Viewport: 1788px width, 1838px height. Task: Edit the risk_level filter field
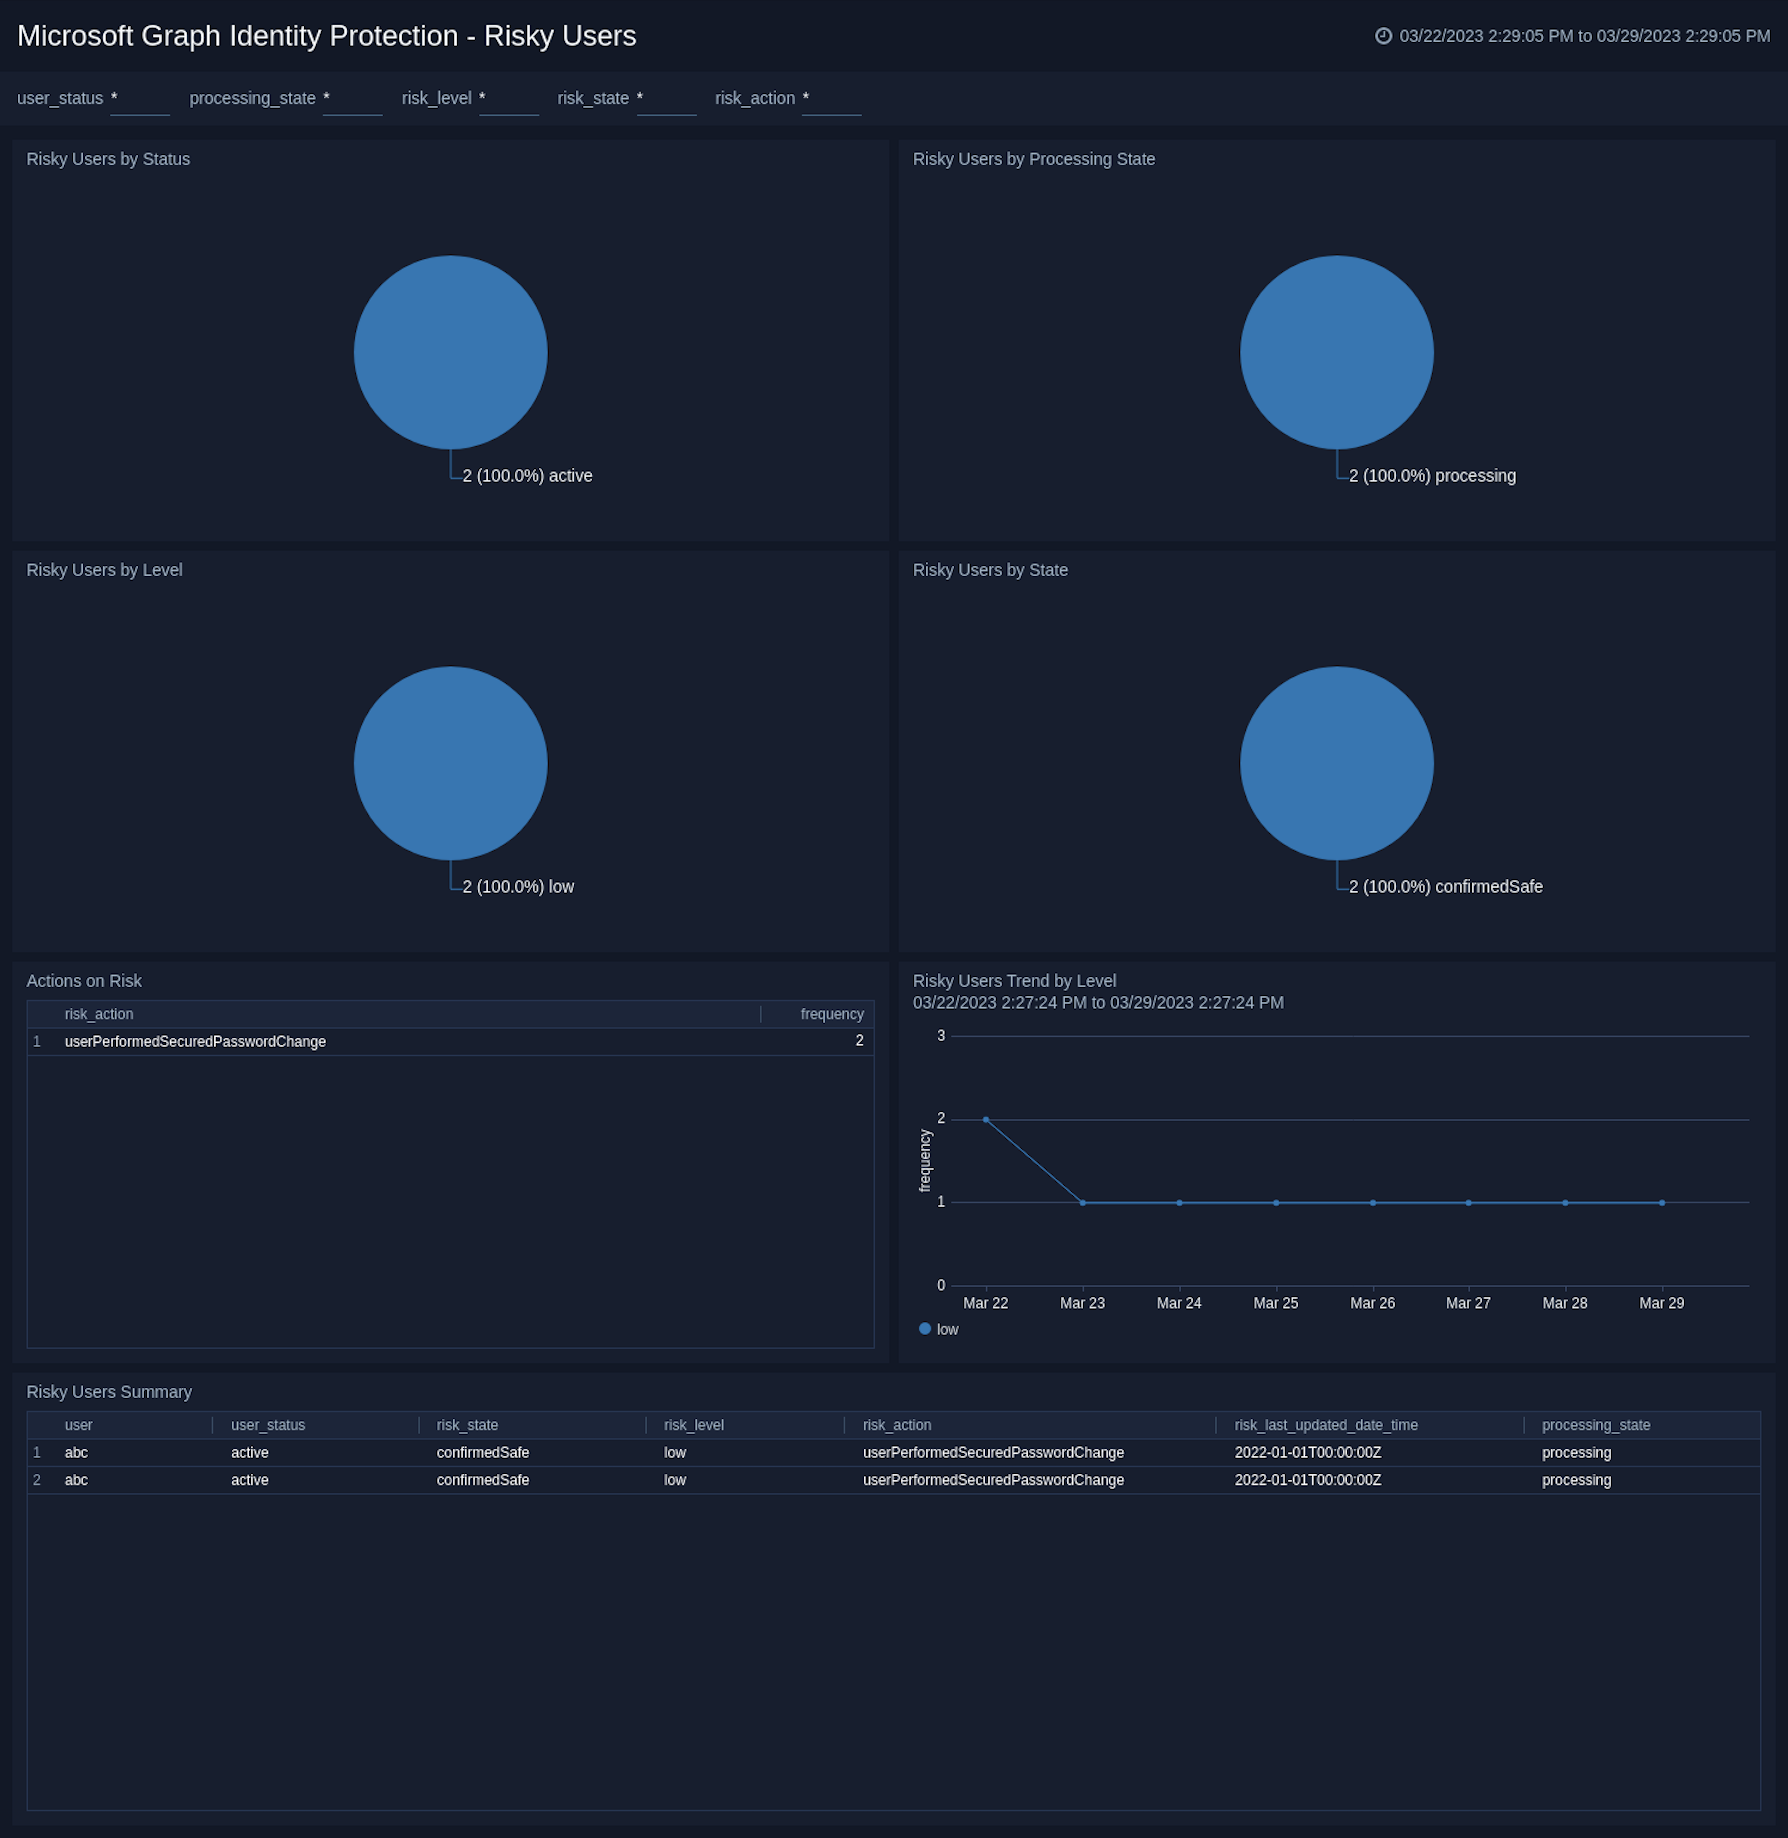(509, 99)
